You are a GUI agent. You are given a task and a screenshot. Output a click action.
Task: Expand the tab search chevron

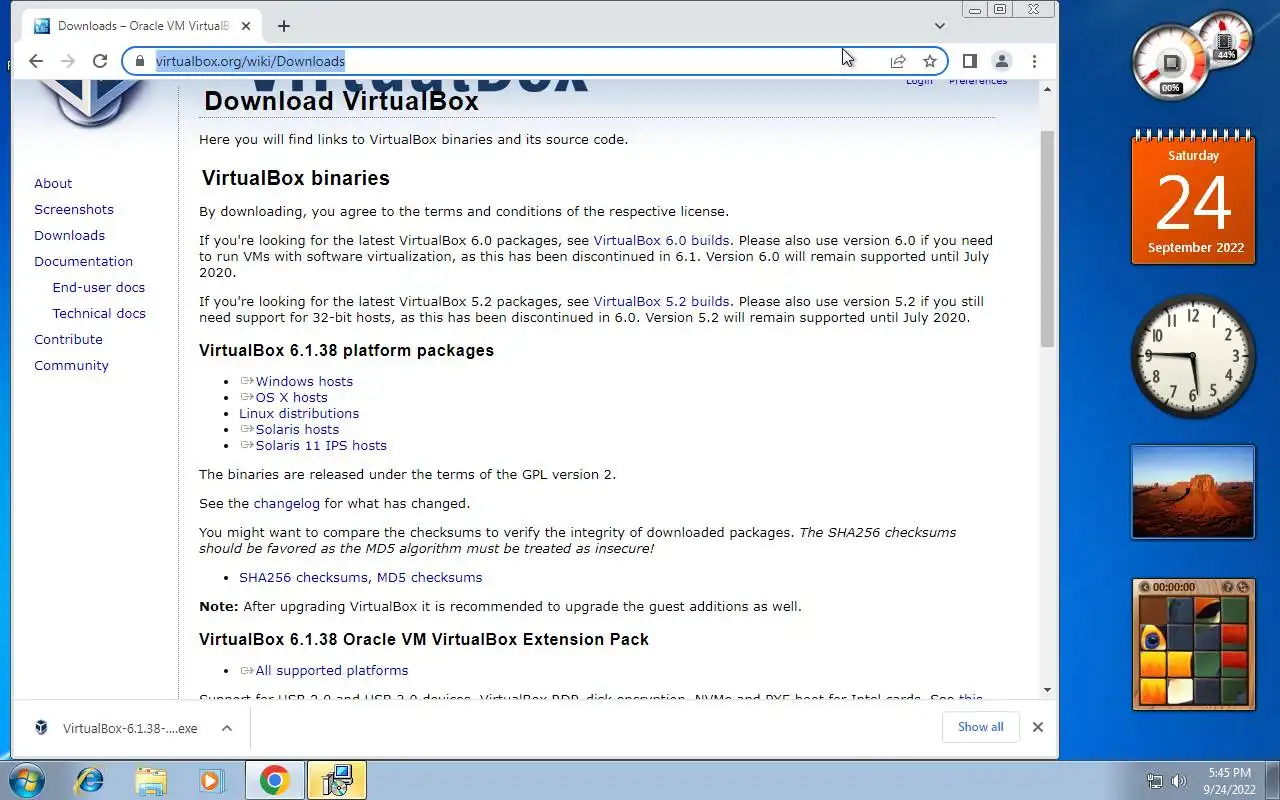940,26
